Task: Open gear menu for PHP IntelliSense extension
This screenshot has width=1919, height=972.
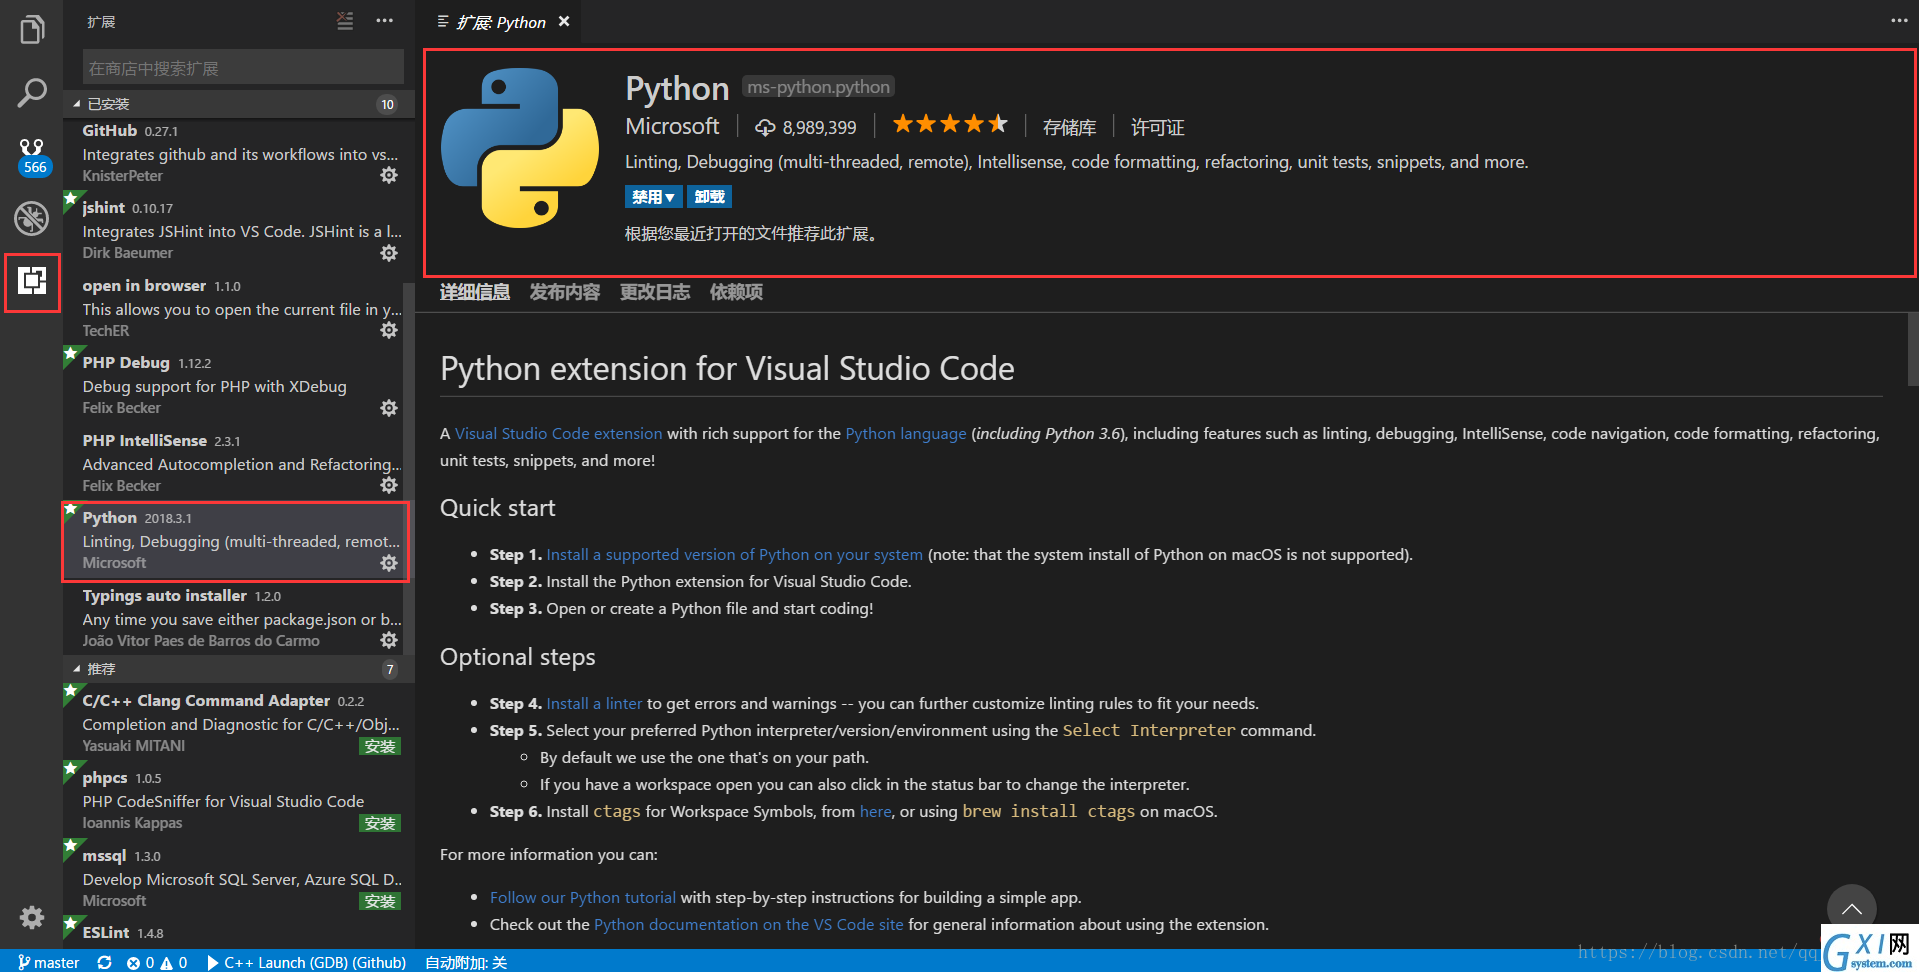Action: tap(389, 485)
